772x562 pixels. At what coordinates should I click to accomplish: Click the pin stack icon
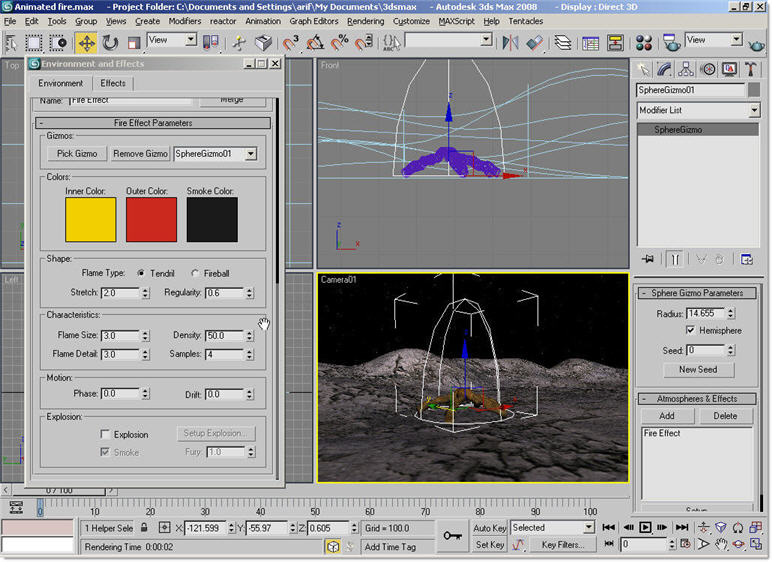coord(647,259)
